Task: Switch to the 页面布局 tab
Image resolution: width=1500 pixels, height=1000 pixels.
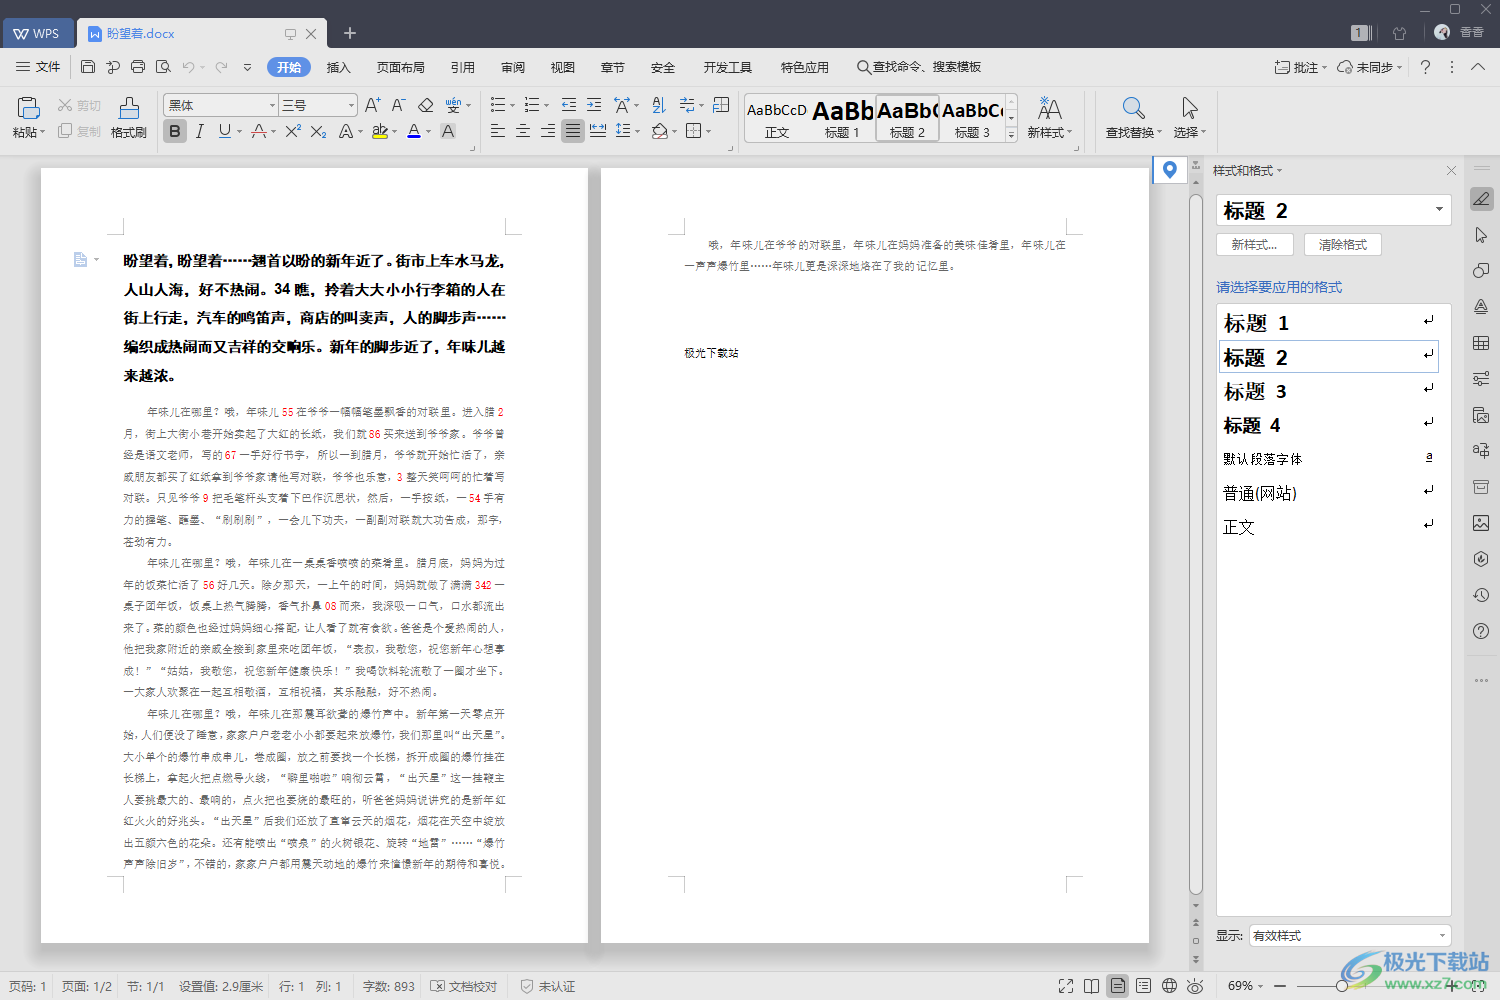Action: click(401, 67)
